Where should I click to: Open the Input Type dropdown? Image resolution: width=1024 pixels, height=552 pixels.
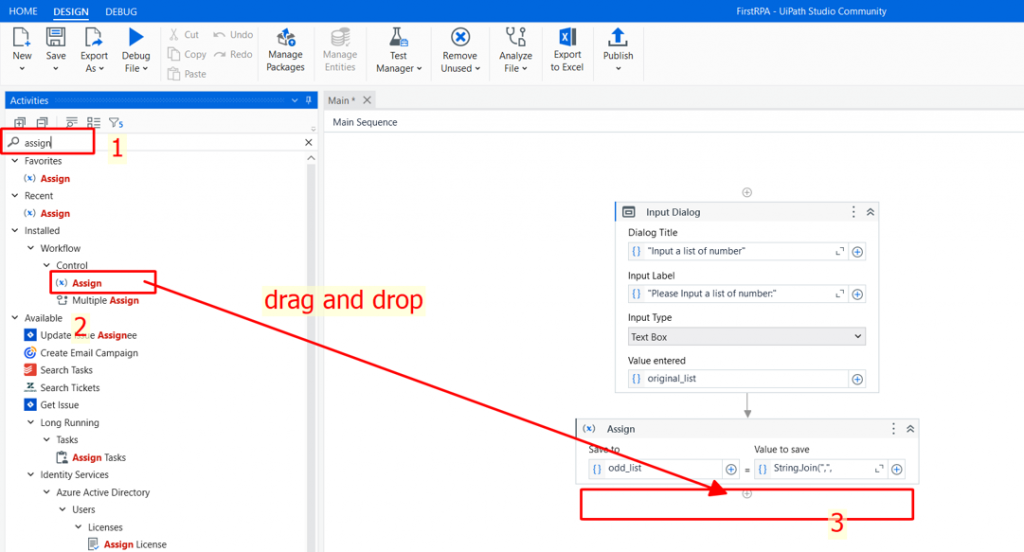(x=746, y=336)
